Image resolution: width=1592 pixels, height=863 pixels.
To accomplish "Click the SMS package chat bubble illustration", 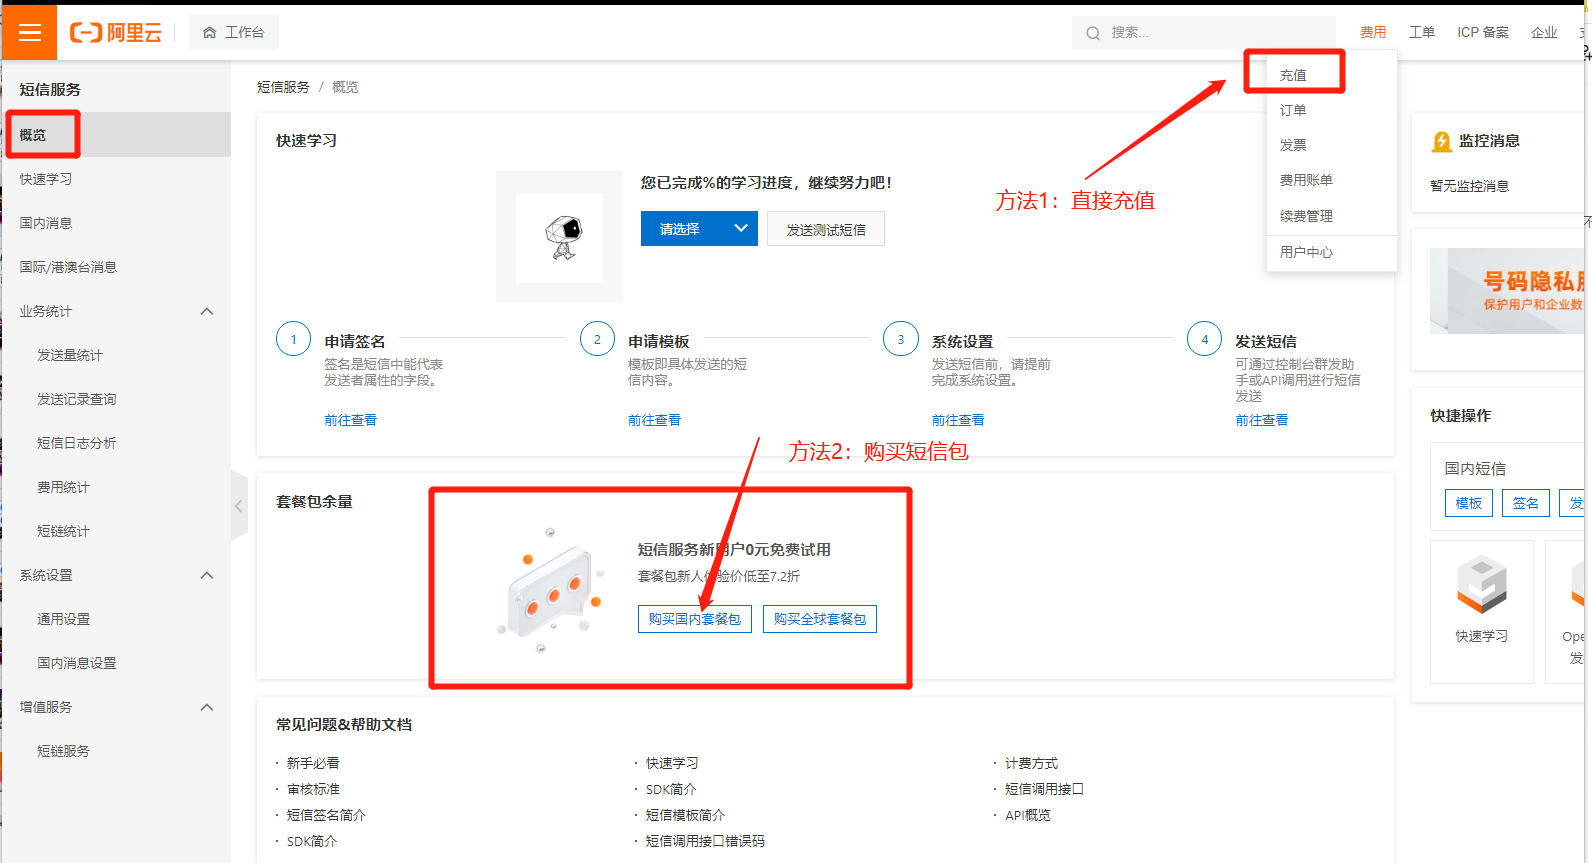I will tap(551, 590).
